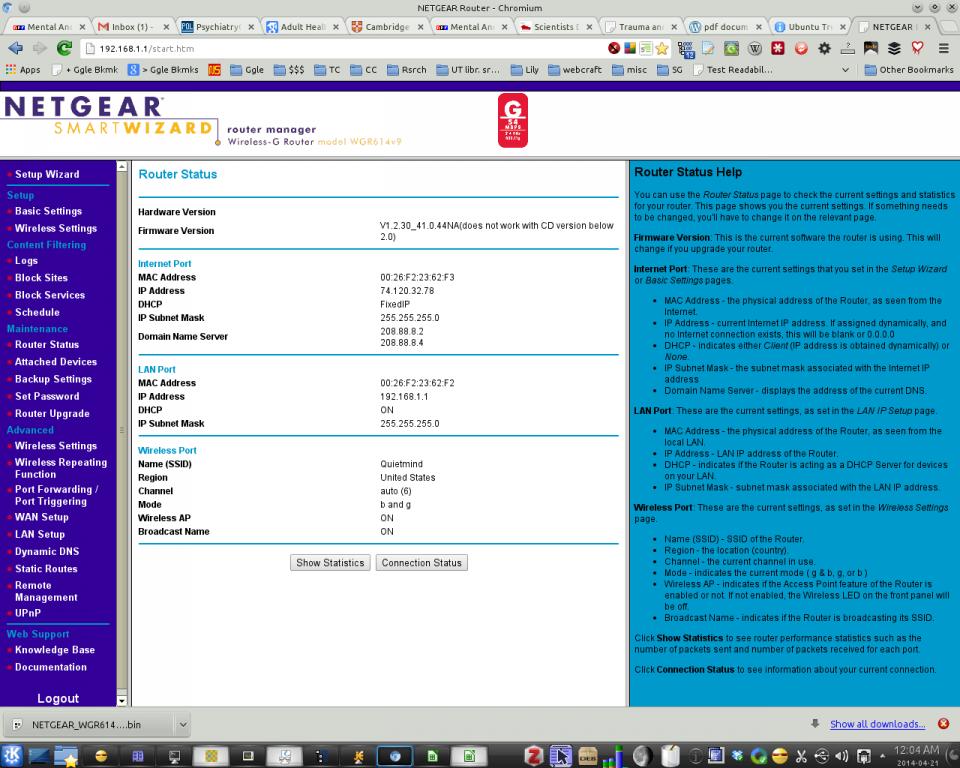Click the Wikipedia extension icon in the toolbar
The image size is (960, 768).
click(753, 48)
